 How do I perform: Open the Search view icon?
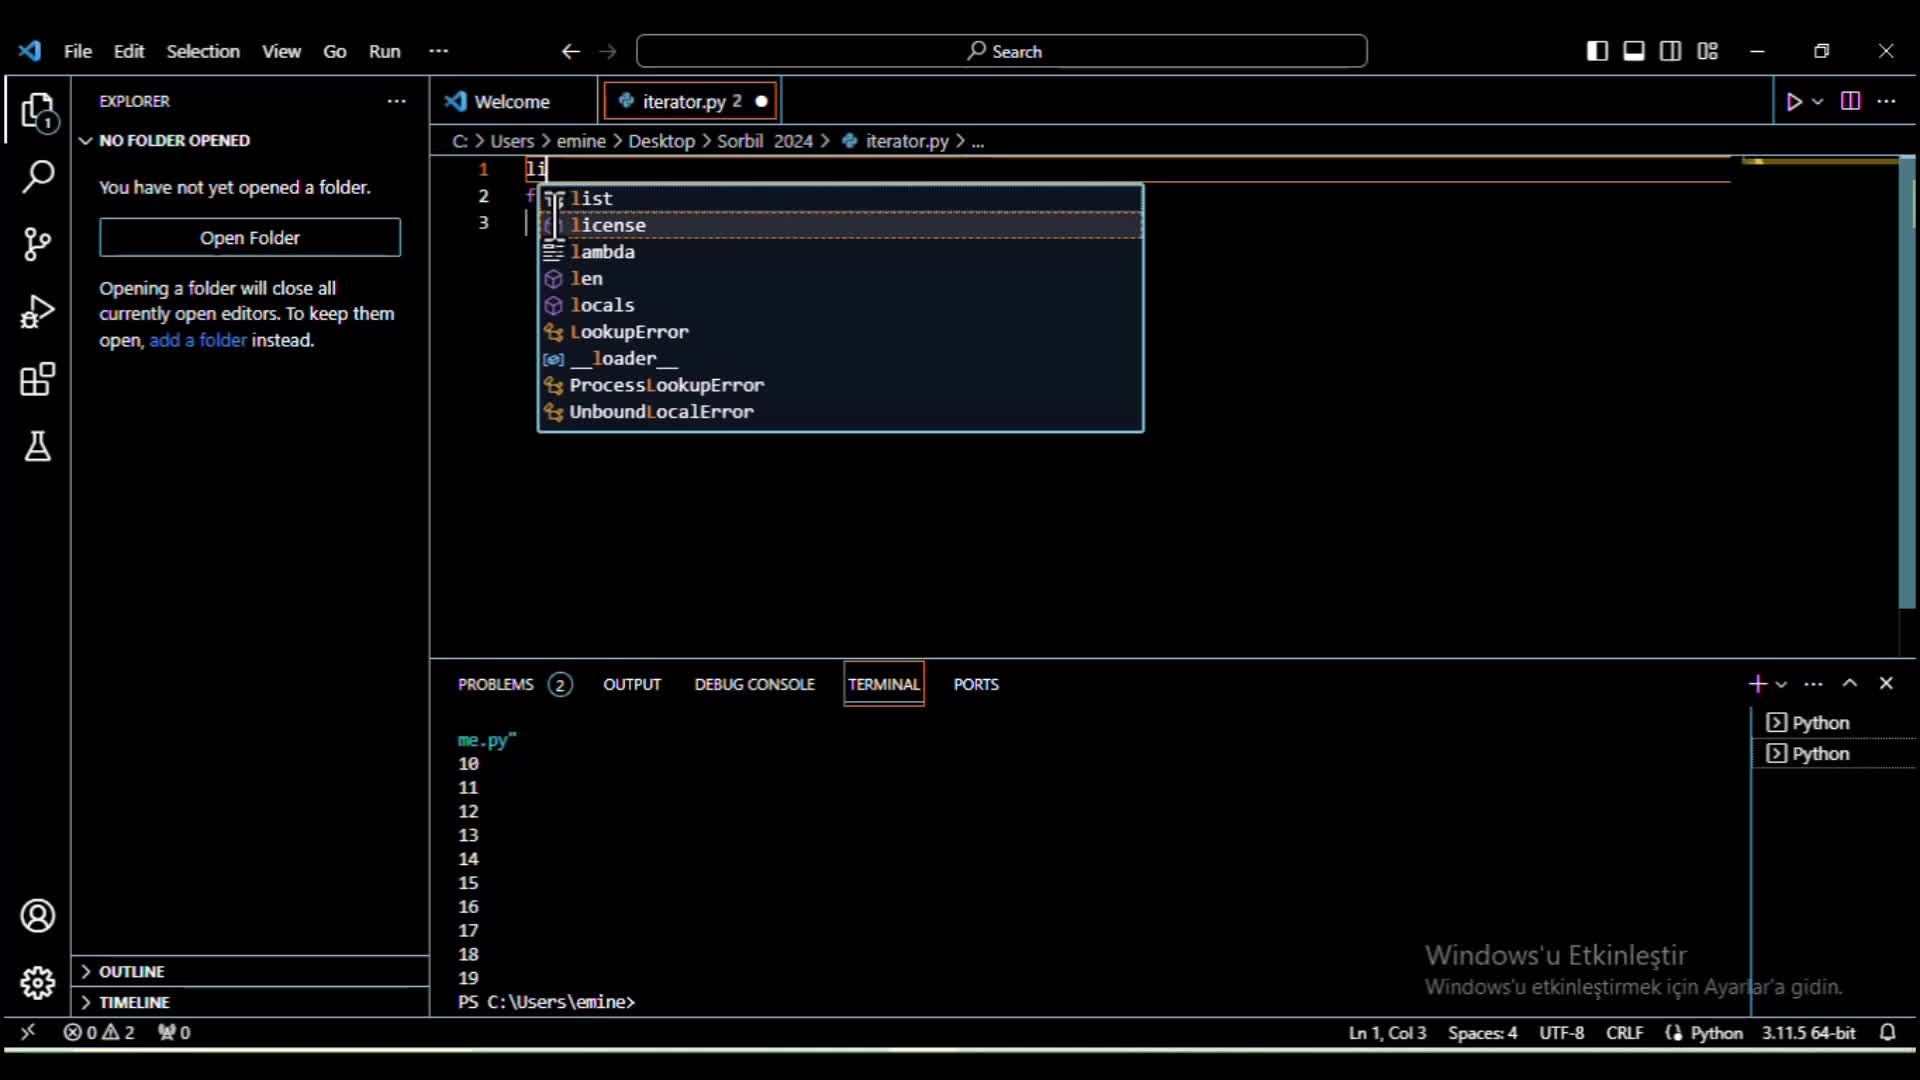[x=38, y=177]
